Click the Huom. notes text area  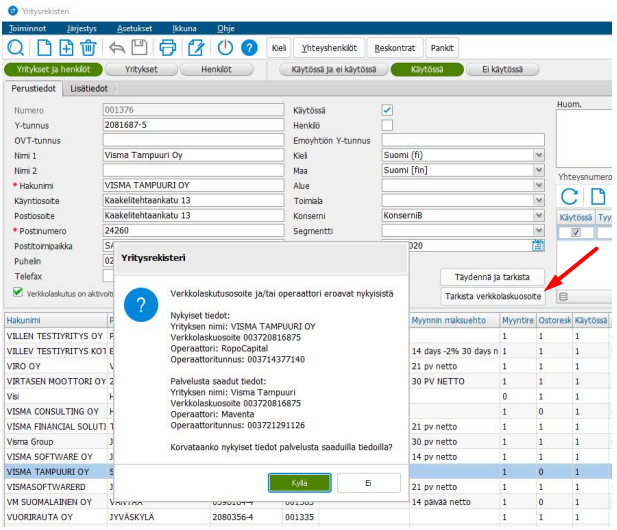[584, 139]
